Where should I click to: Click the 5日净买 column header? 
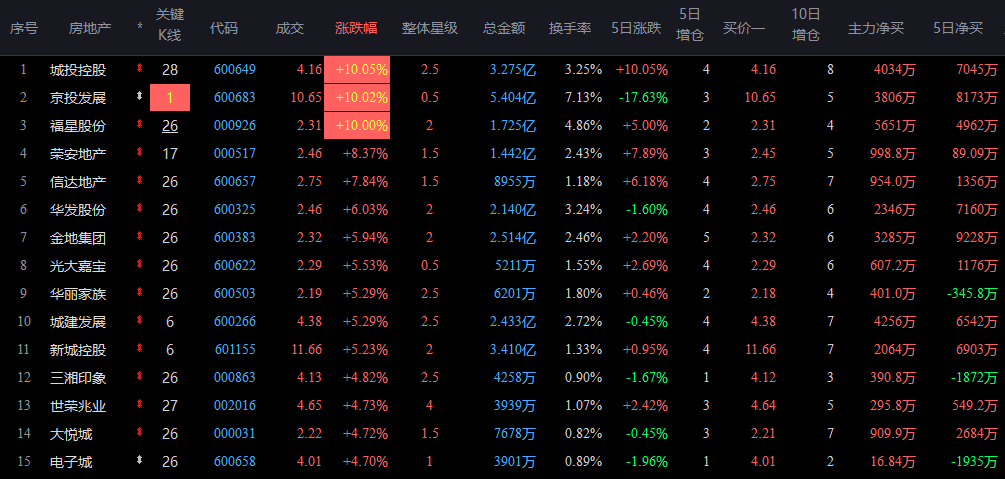[x=958, y=28]
